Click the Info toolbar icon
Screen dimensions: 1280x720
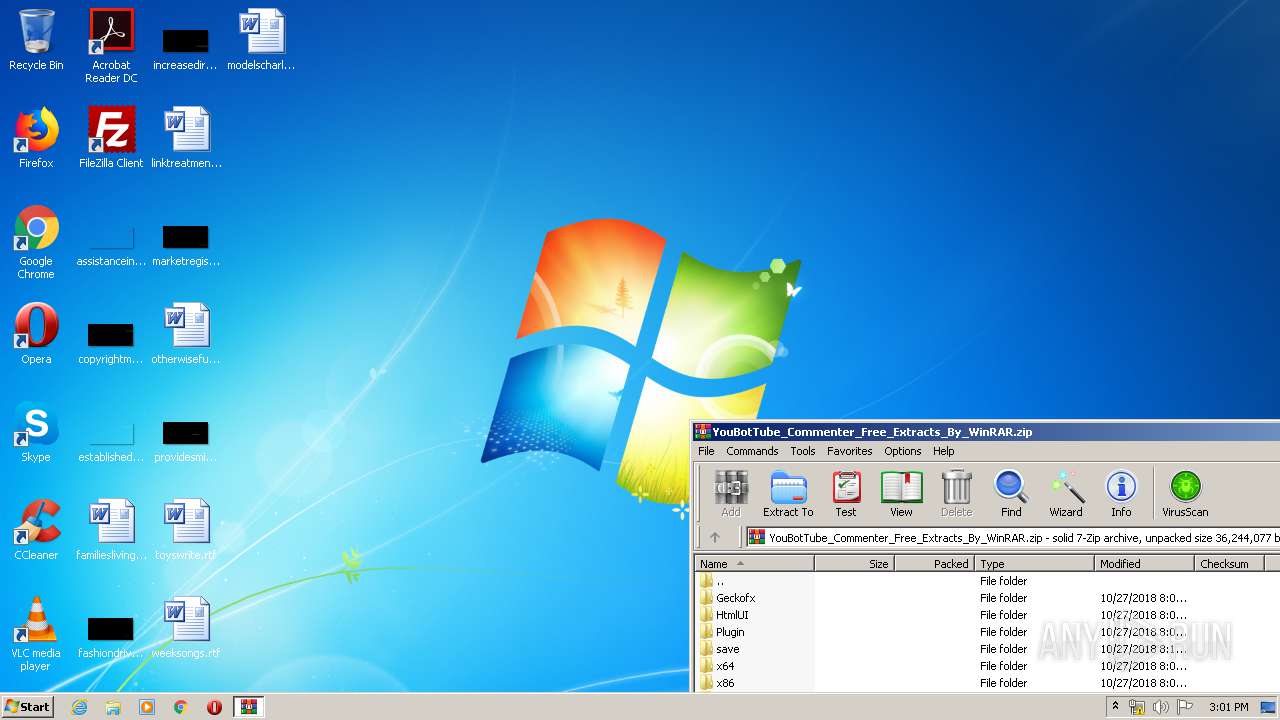(x=1121, y=495)
